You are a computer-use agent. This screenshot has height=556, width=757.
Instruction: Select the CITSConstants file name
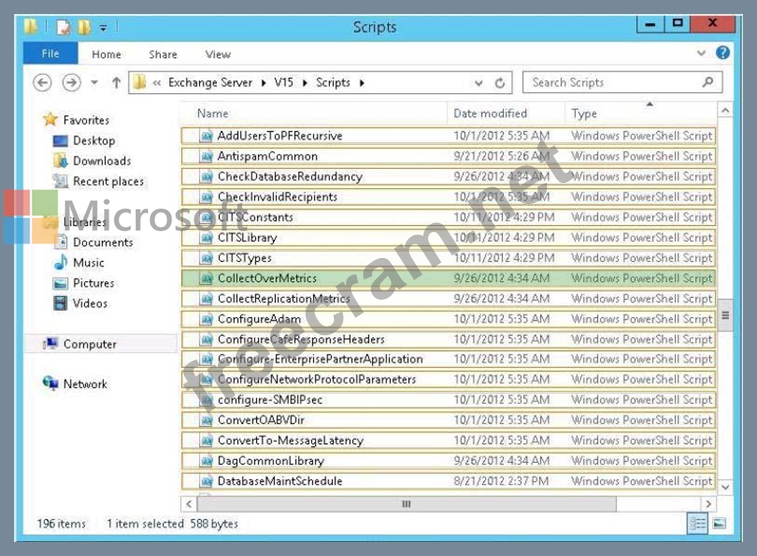[x=255, y=217]
